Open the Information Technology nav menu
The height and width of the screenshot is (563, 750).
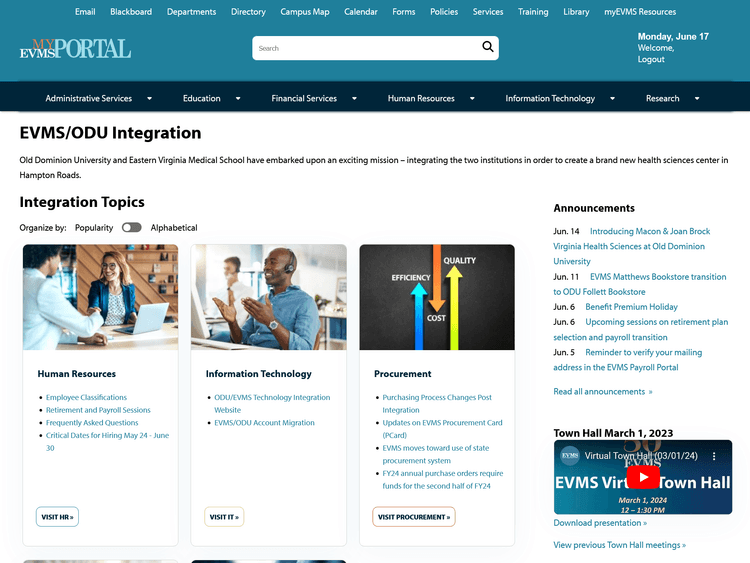(x=550, y=98)
